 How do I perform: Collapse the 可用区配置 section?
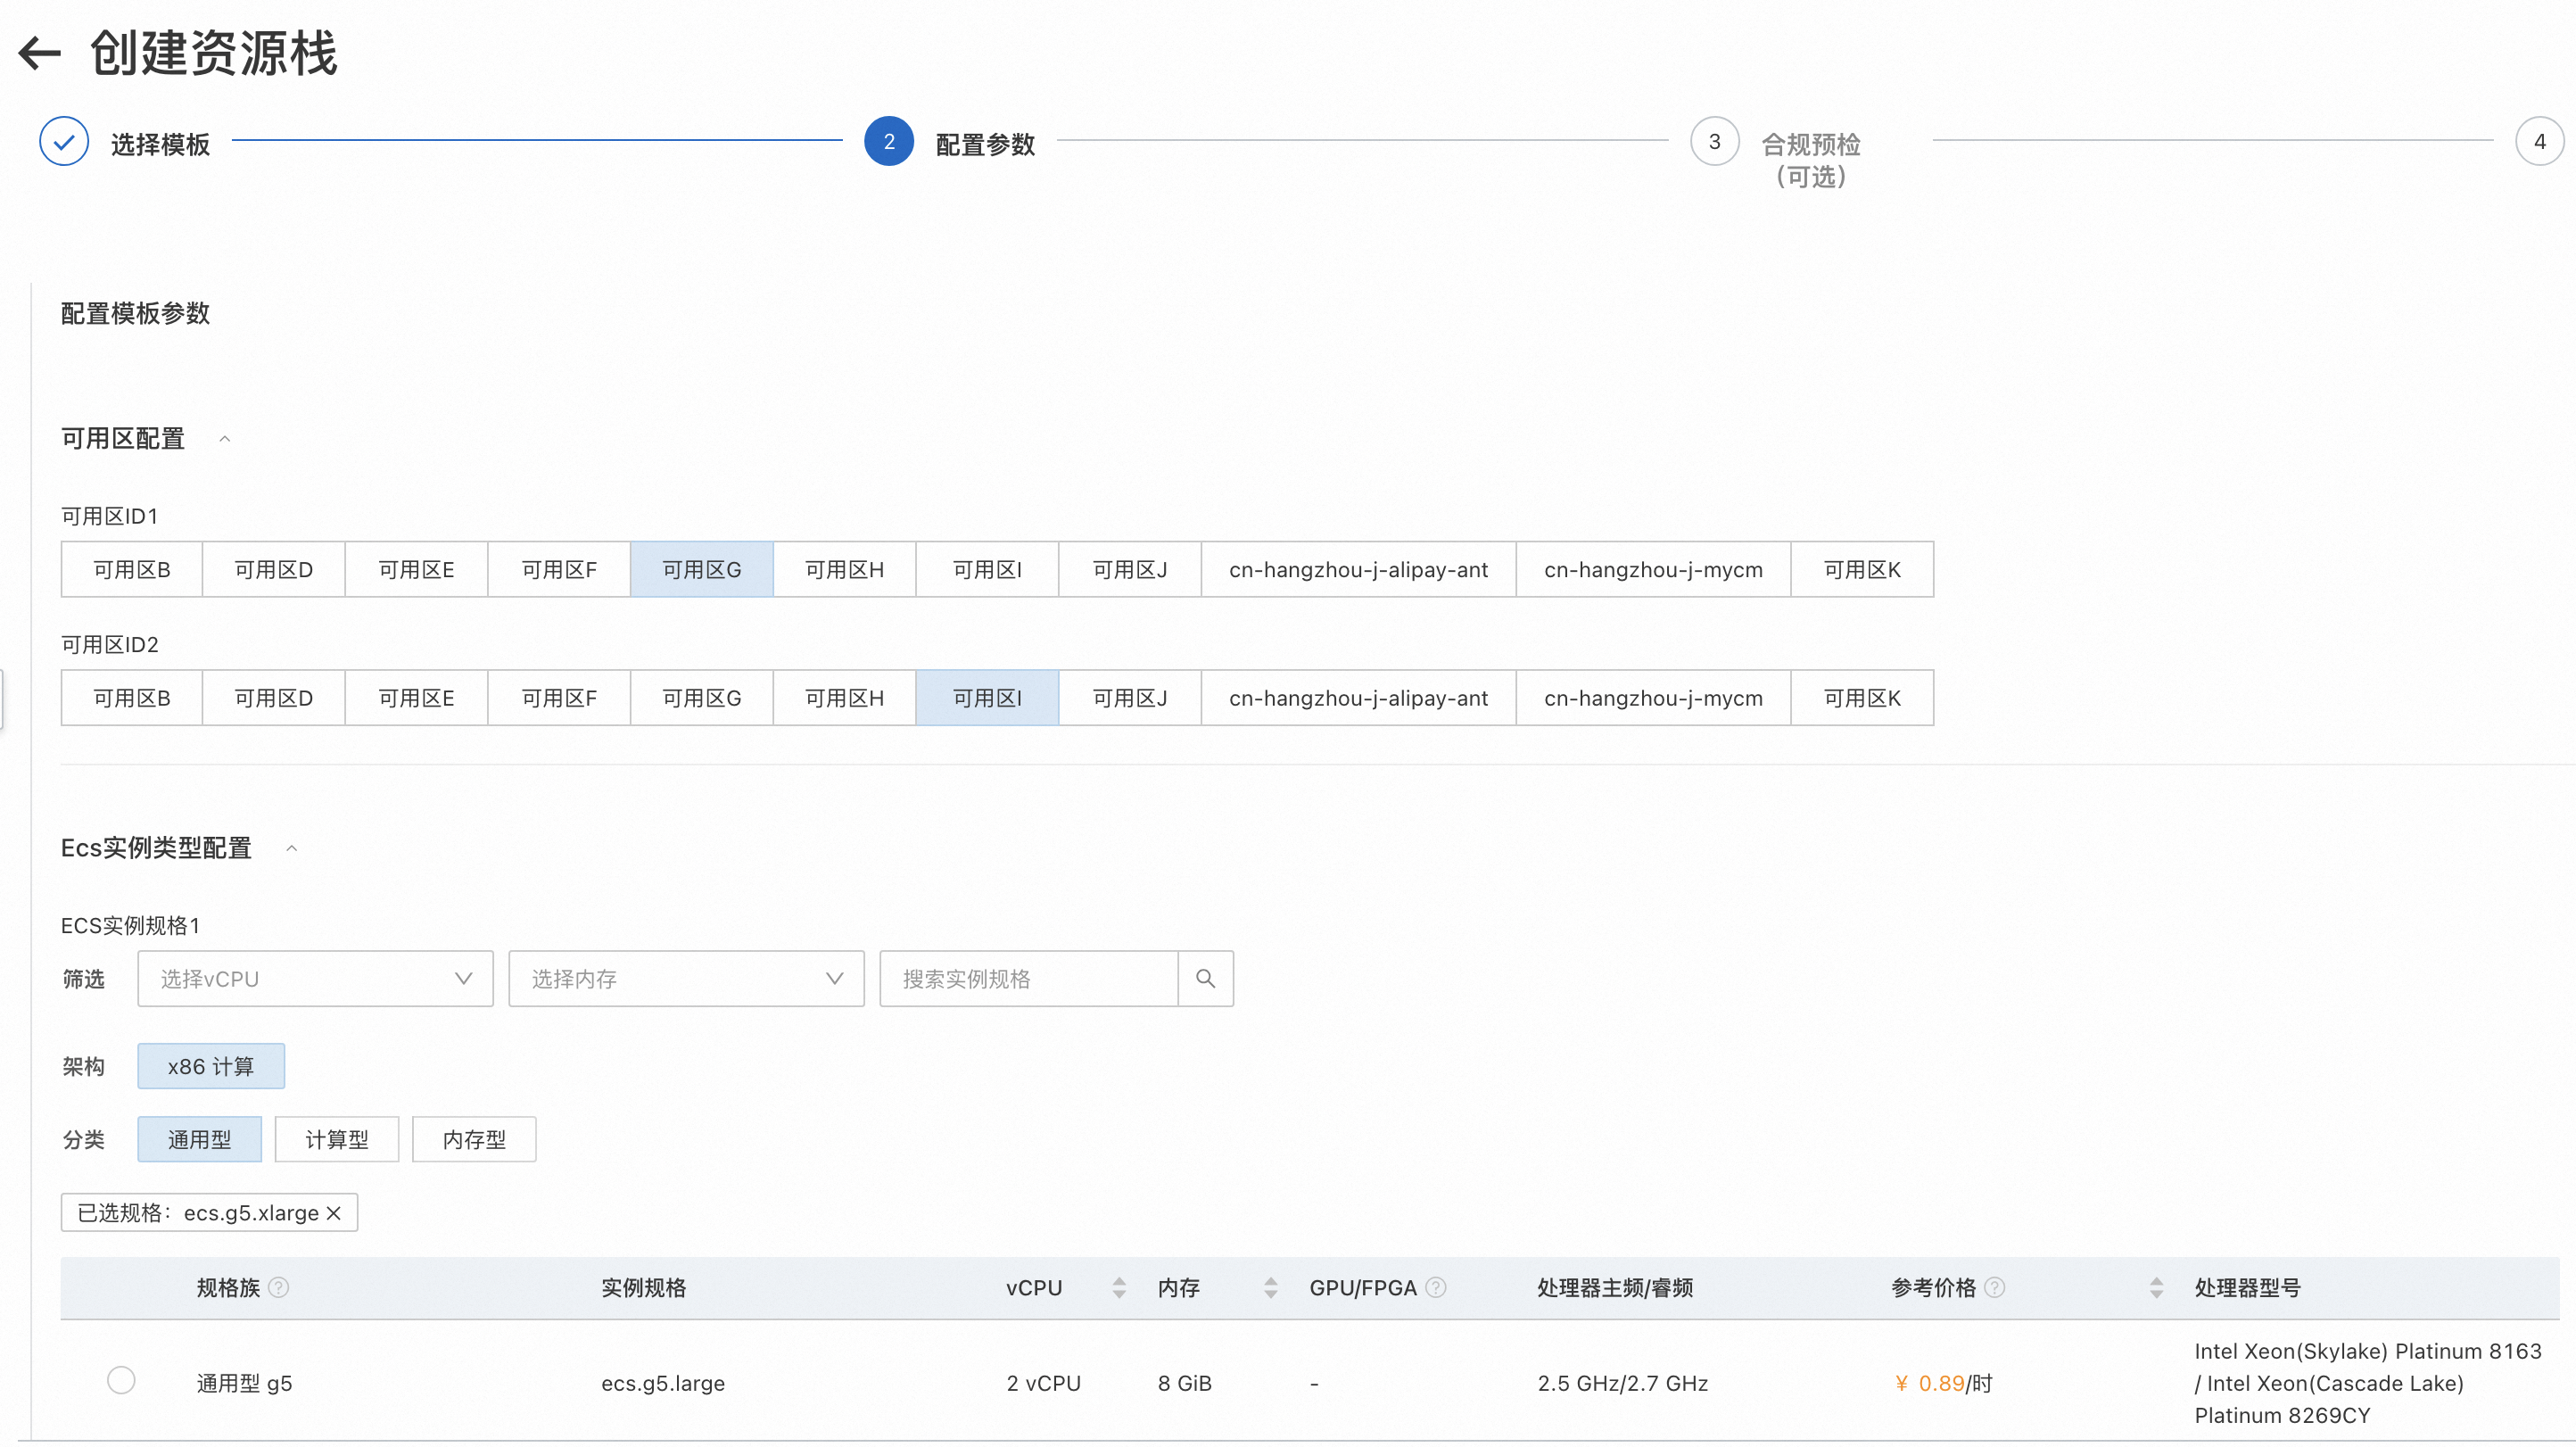(225, 439)
